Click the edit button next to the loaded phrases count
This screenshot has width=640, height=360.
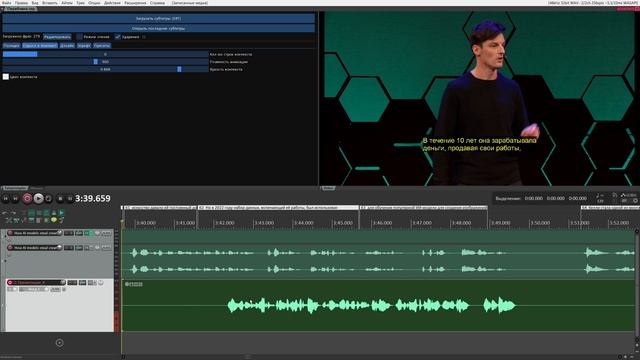pyautogui.click(x=57, y=37)
